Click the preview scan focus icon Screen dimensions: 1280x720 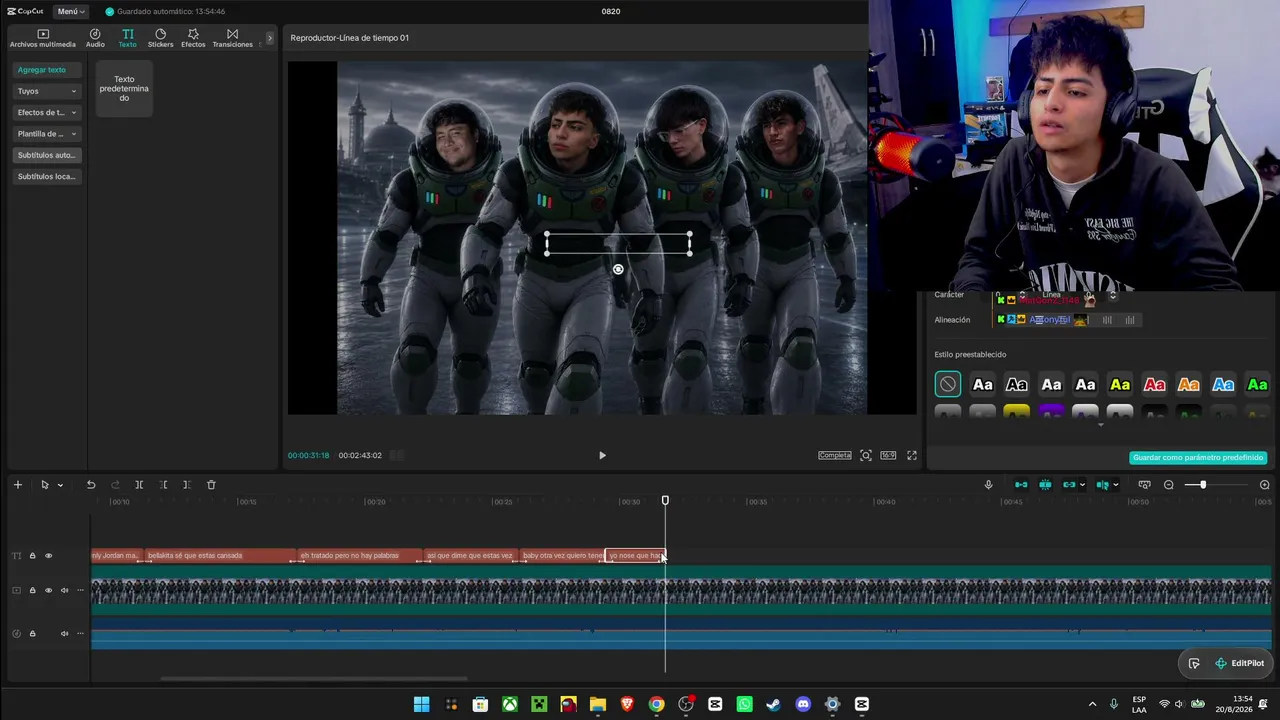click(x=866, y=455)
